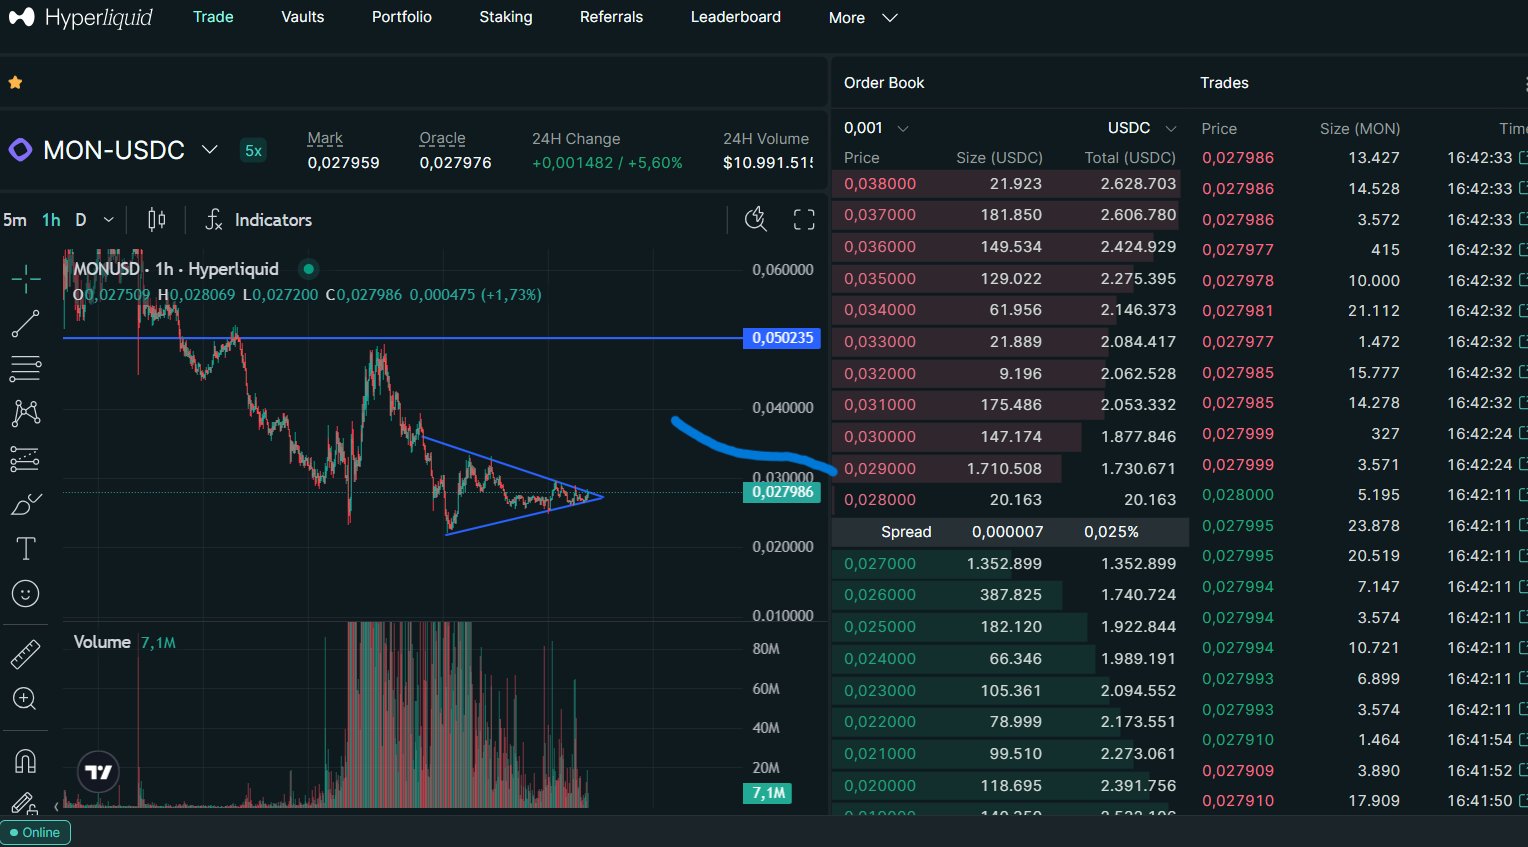
Task: Click the MON coin icon
Action: pos(20,150)
